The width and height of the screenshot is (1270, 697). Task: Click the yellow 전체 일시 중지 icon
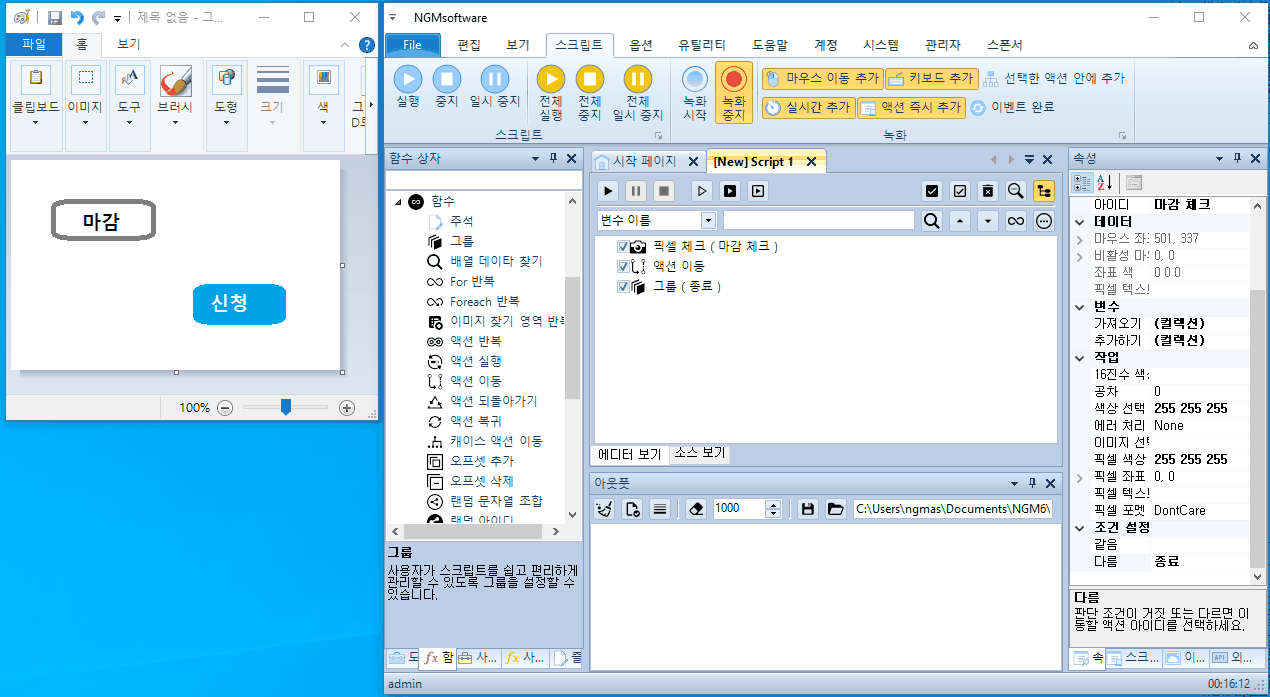(x=637, y=78)
